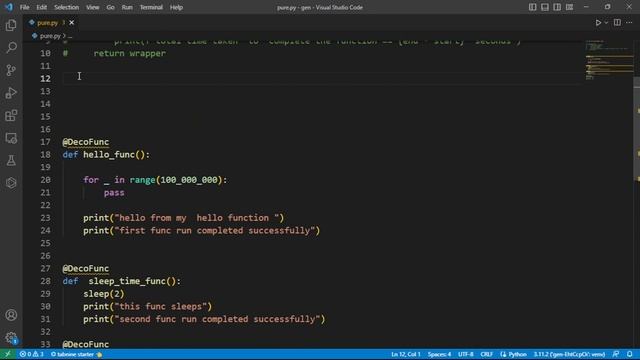Image resolution: width=640 pixels, height=360 pixels.
Task: Open the Terminal menu
Action: tap(151, 7)
